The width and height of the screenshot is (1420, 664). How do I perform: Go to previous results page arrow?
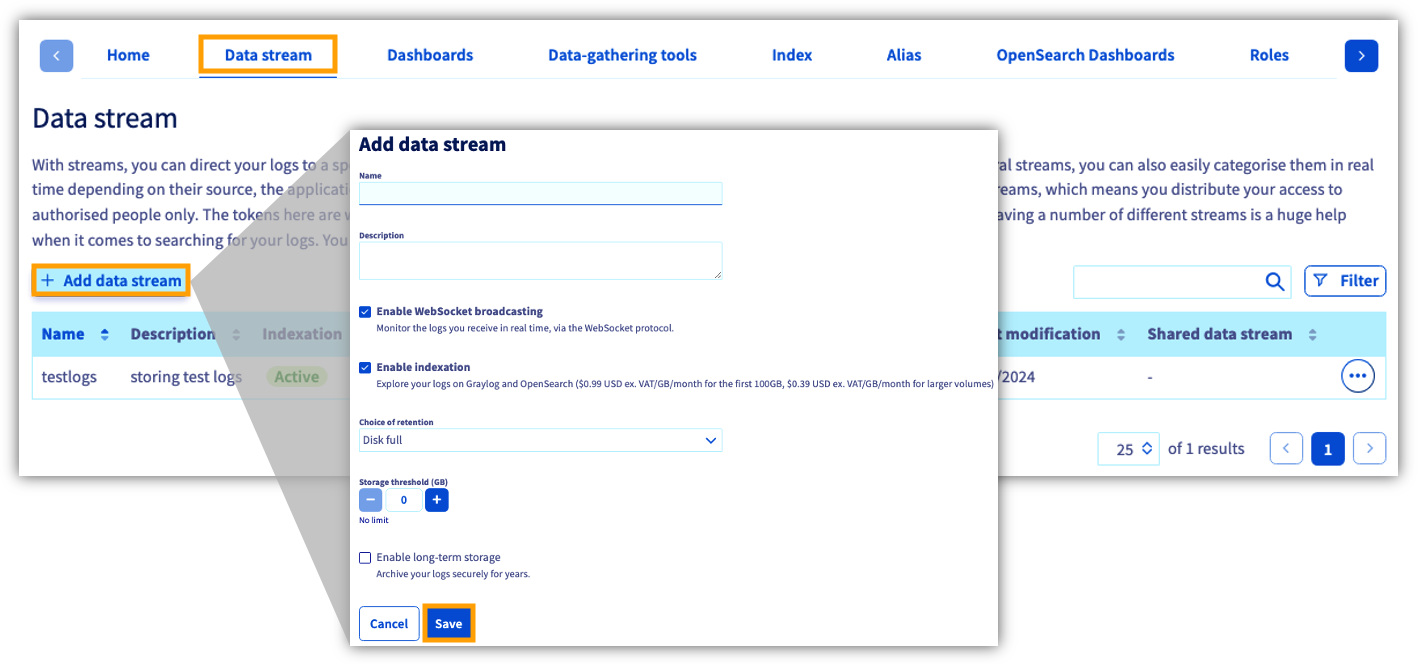pos(1286,449)
